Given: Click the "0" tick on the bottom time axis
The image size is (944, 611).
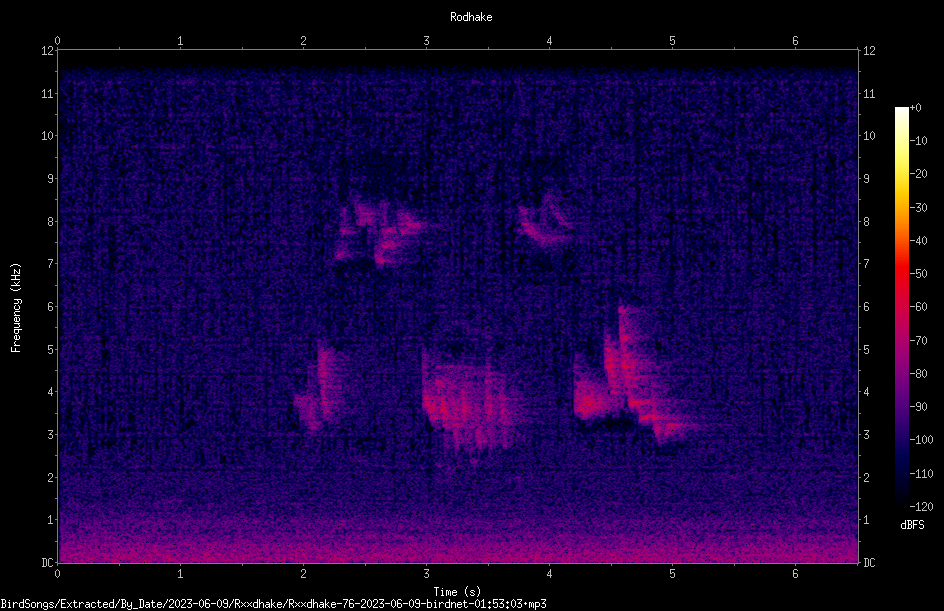Looking at the screenshot, I should 57,574.
